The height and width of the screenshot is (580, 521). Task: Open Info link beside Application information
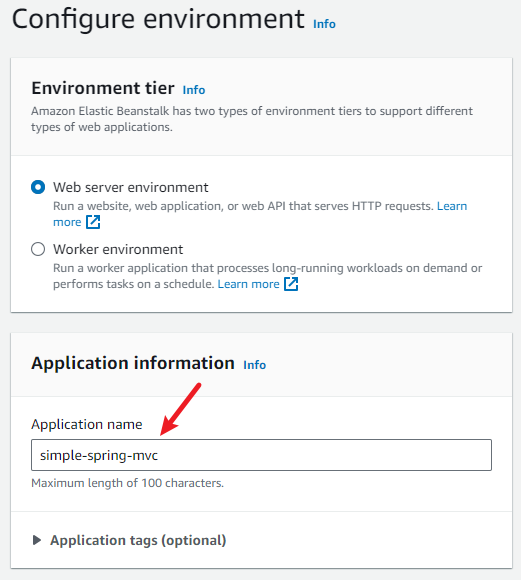pyautogui.click(x=255, y=365)
